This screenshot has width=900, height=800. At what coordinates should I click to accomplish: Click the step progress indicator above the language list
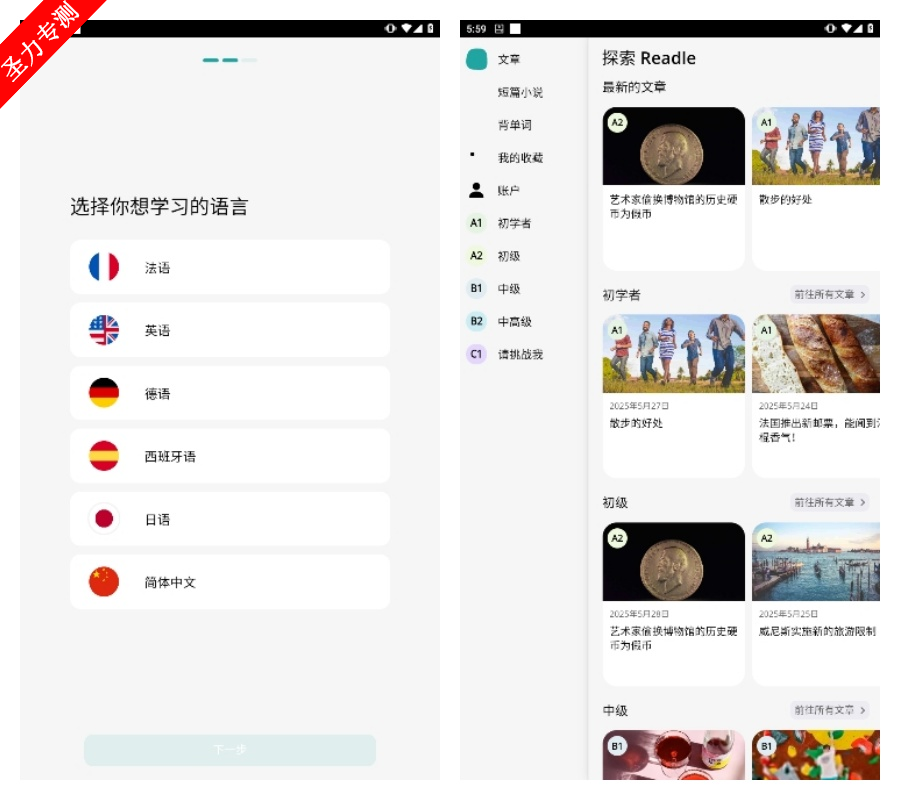click(x=230, y=60)
